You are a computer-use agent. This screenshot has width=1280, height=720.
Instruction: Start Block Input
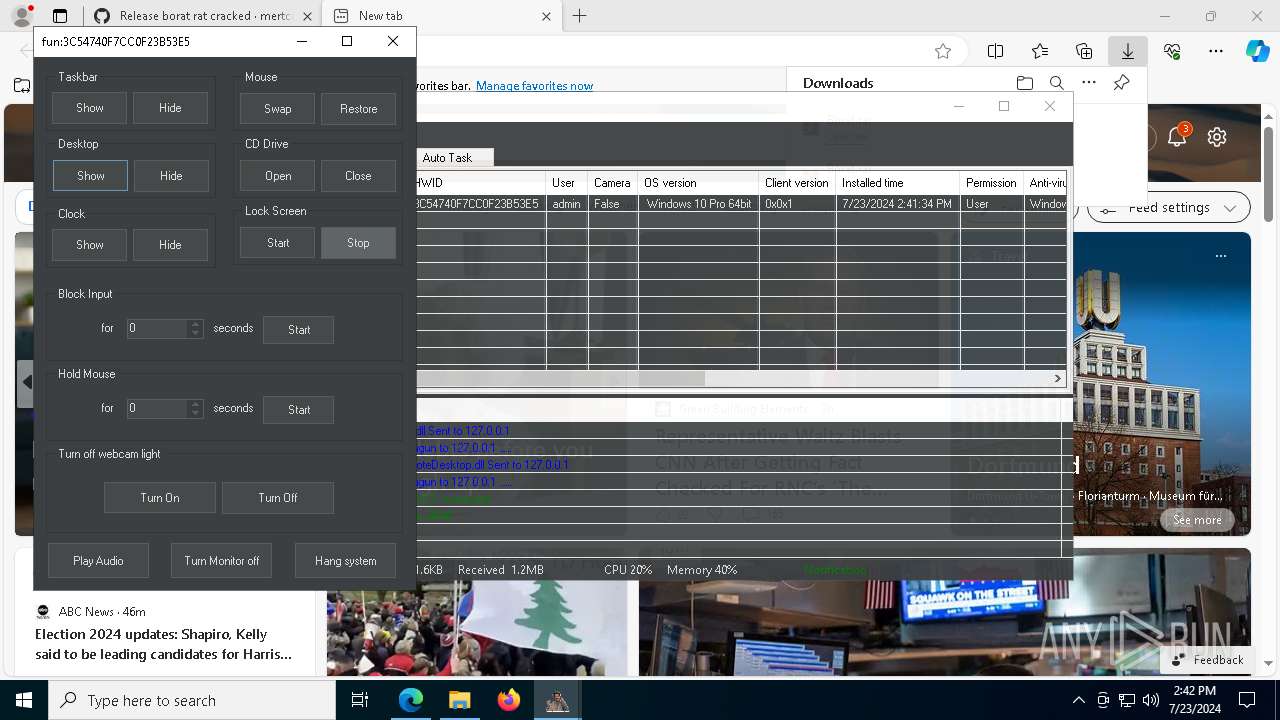tap(298, 330)
